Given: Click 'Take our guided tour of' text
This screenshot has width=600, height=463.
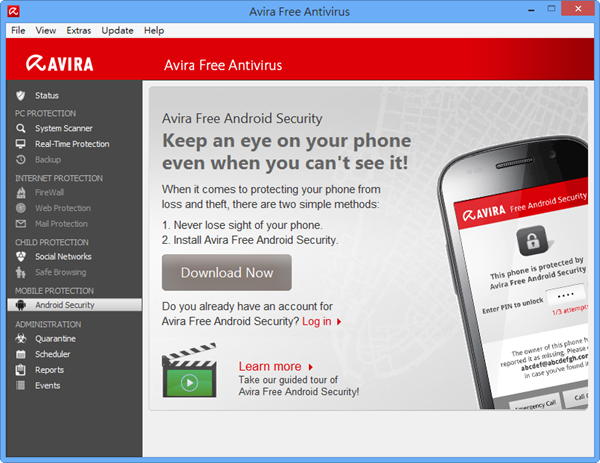Looking at the screenshot, I should (288, 380).
